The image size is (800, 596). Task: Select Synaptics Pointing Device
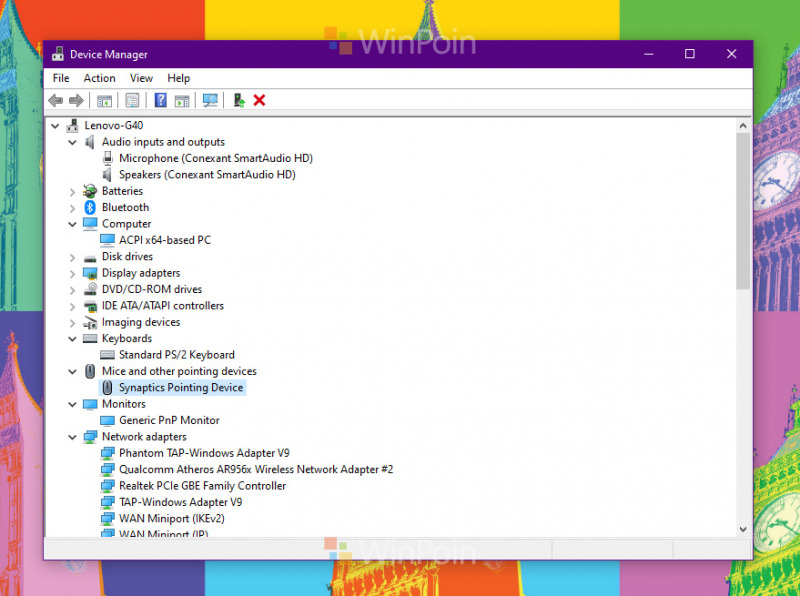[x=181, y=387]
